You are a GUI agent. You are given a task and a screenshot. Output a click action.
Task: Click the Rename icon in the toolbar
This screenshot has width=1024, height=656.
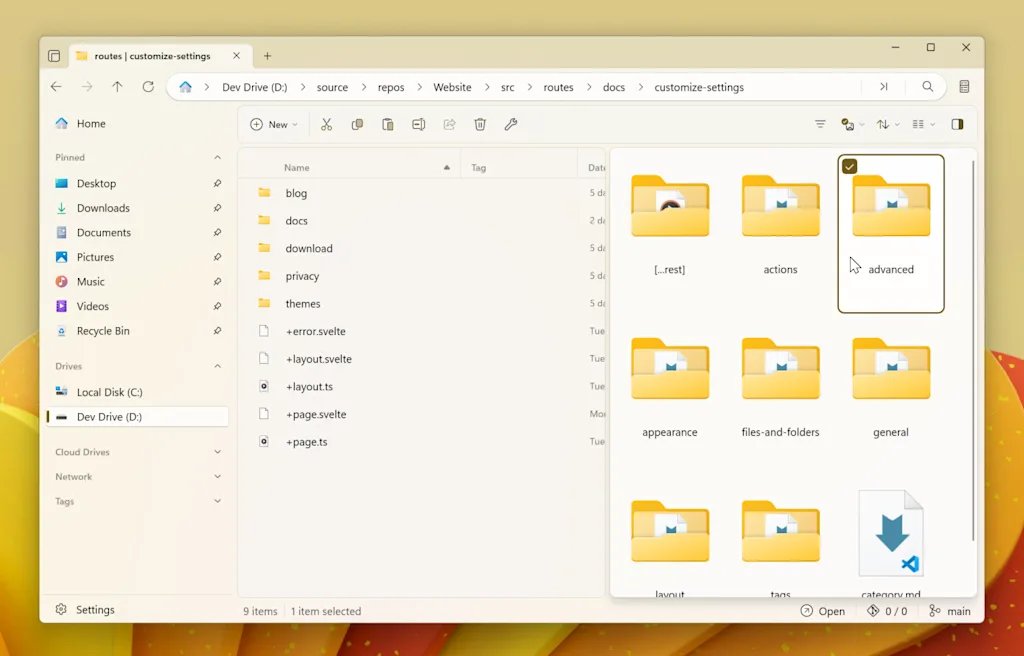(419, 124)
